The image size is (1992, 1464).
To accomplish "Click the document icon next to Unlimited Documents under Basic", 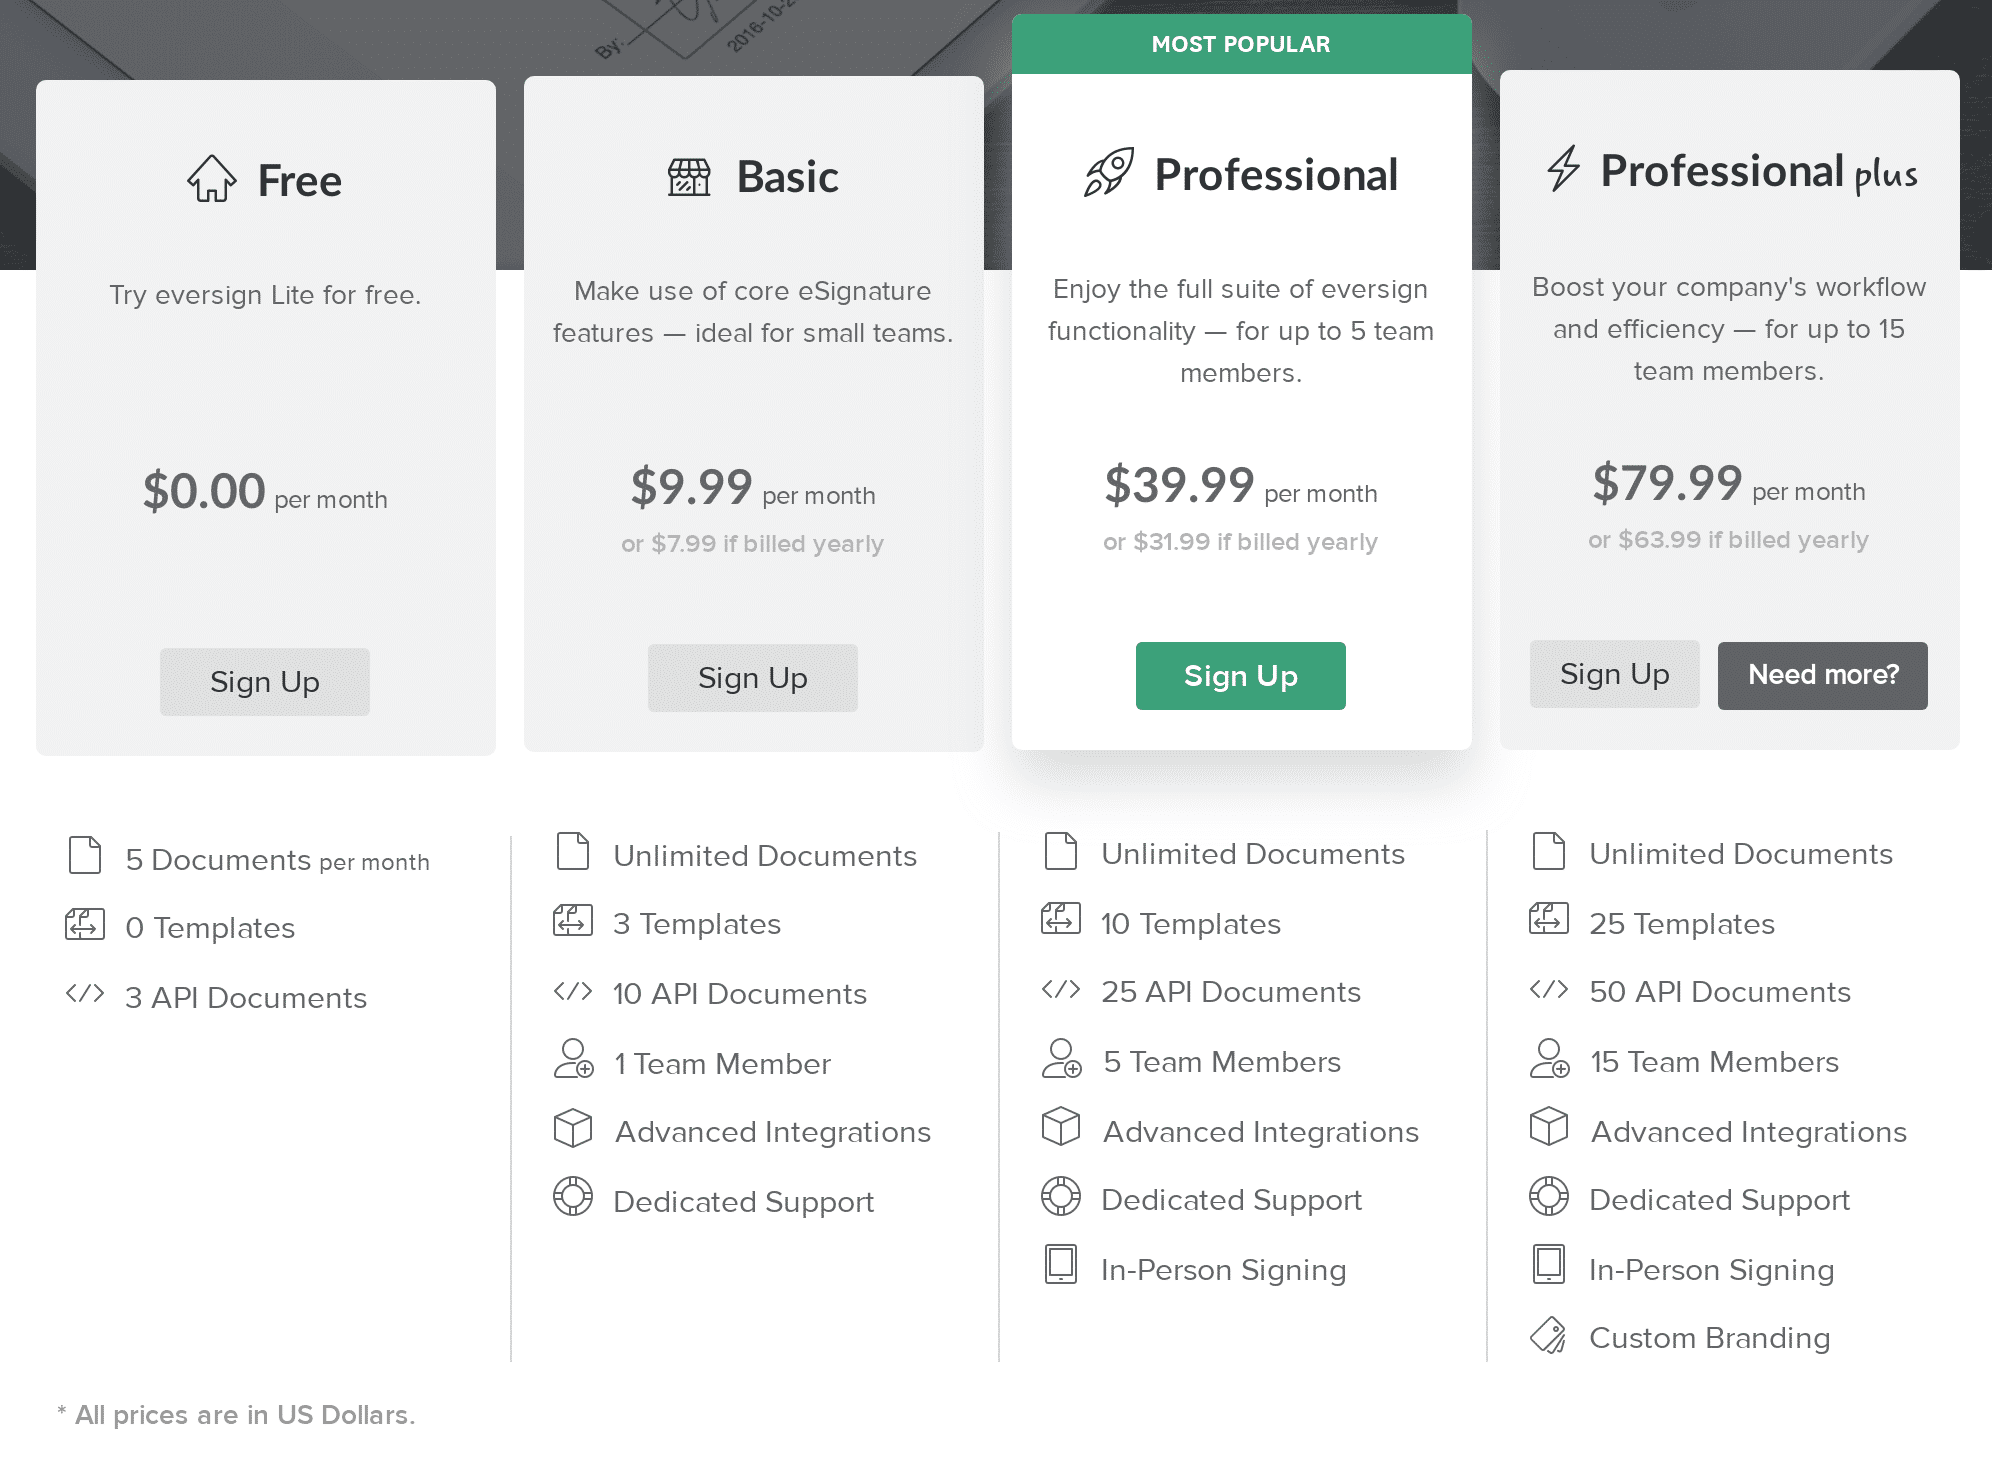I will tap(572, 851).
